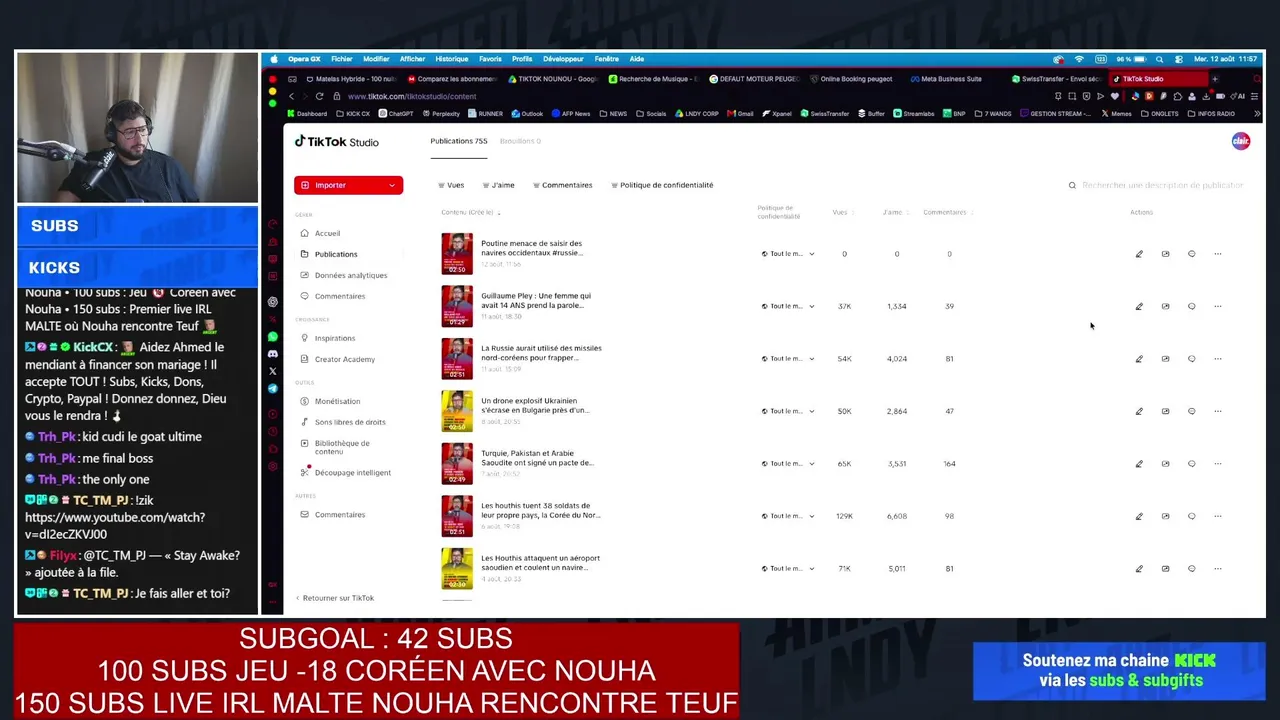Switch to the Brouillons tab

pos(520,141)
